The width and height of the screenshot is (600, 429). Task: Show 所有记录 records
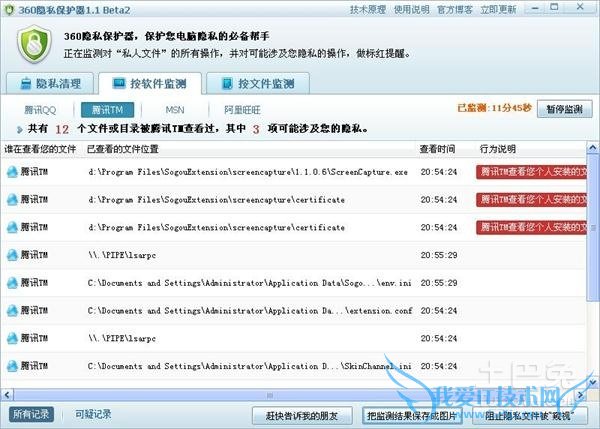pos(31,414)
